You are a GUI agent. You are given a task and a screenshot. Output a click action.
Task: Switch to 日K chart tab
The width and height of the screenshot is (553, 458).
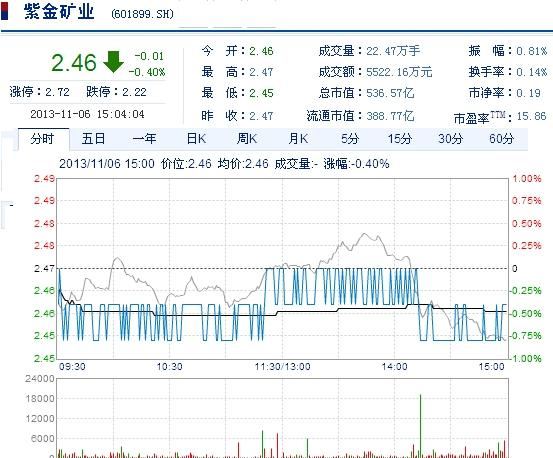point(196,139)
